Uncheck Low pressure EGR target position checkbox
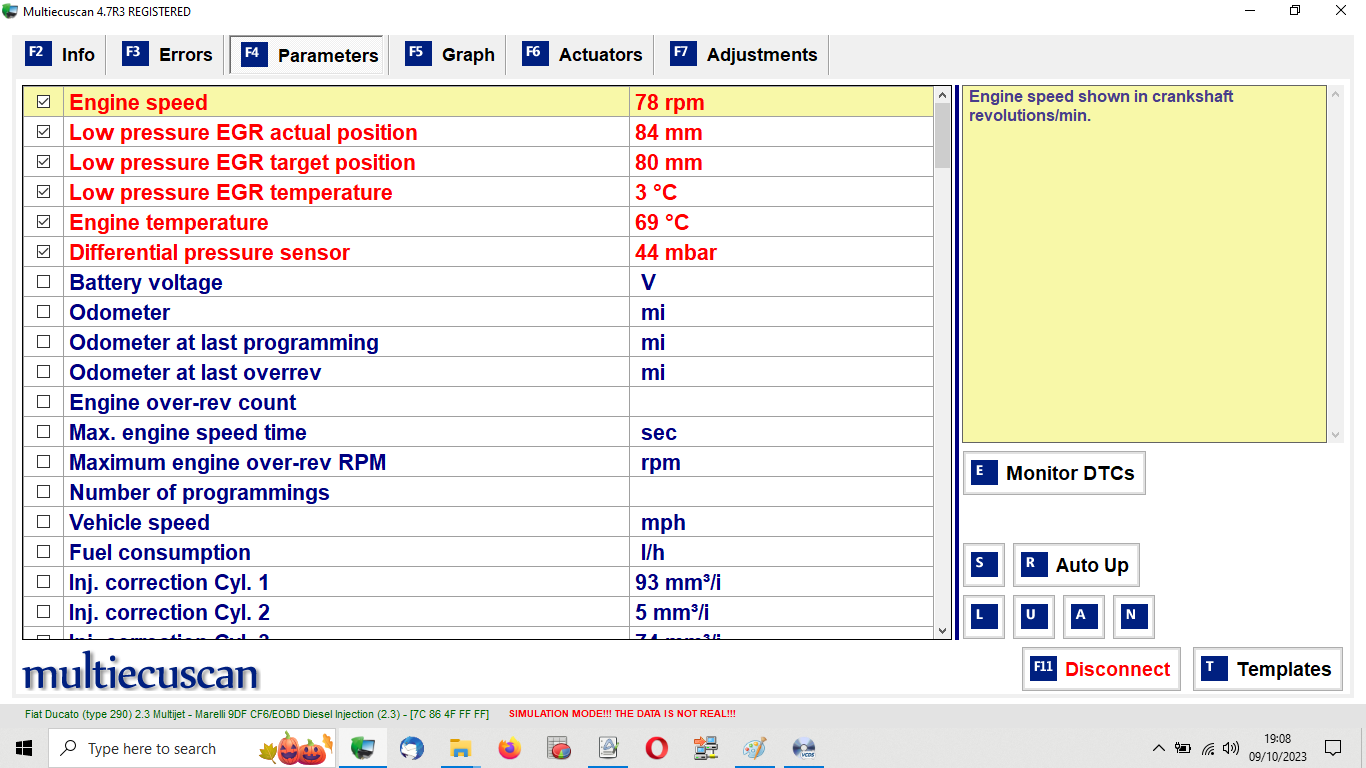 pyautogui.click(x=43, y=162)
